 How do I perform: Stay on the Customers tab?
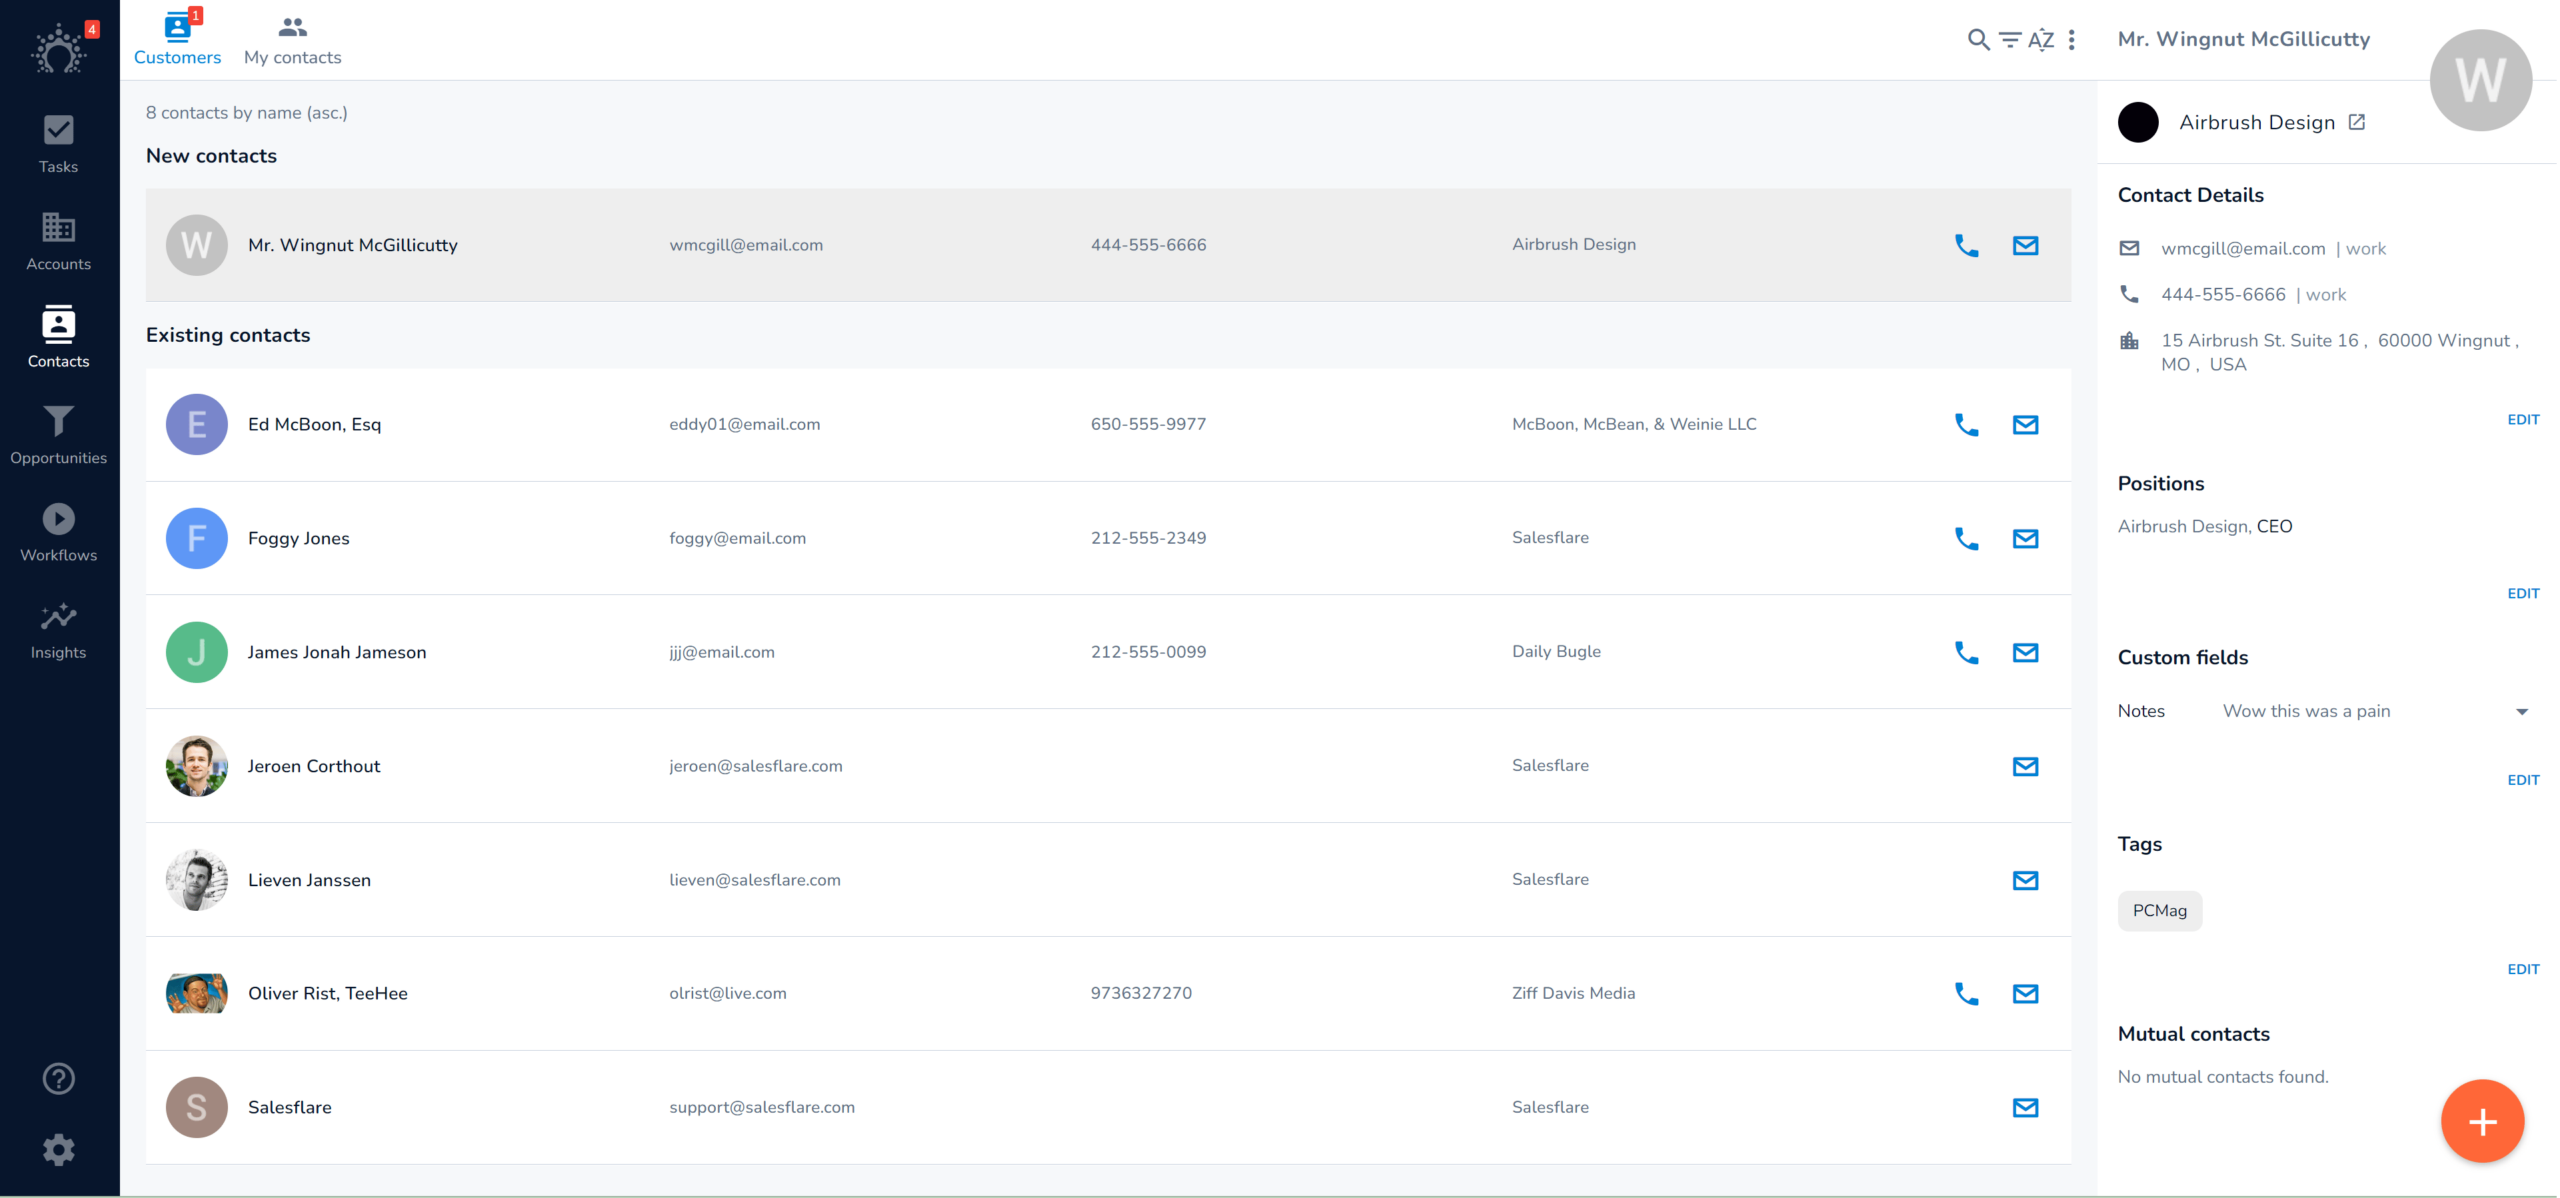click(177, 38)
